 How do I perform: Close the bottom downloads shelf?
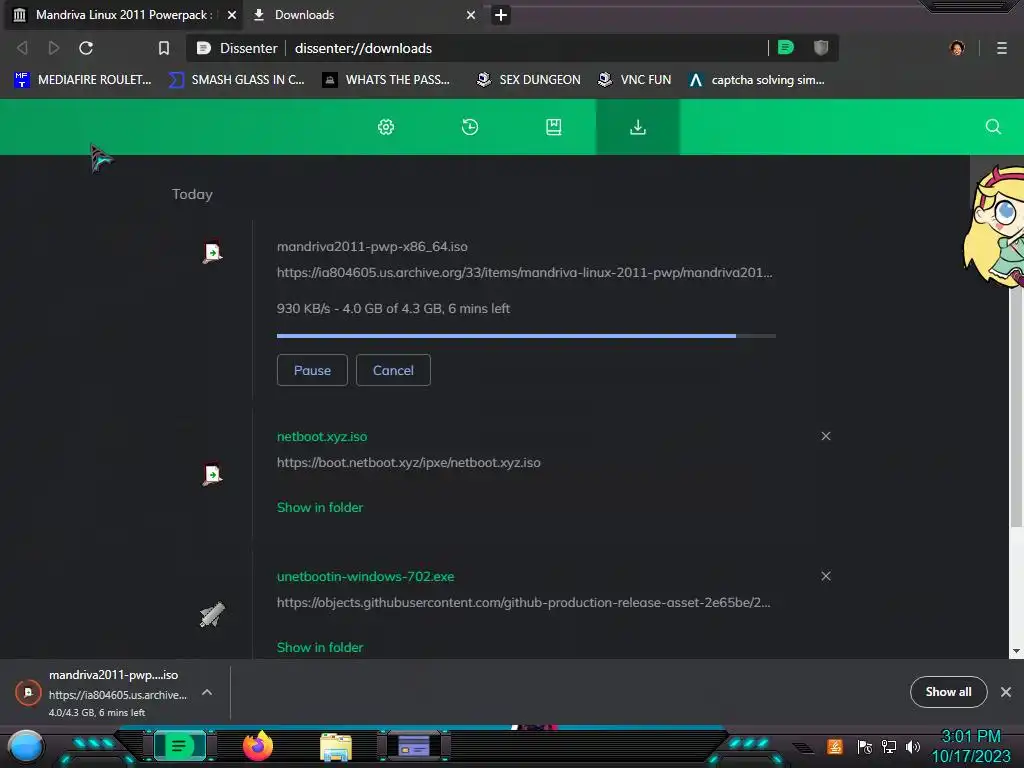point(1006,692)
